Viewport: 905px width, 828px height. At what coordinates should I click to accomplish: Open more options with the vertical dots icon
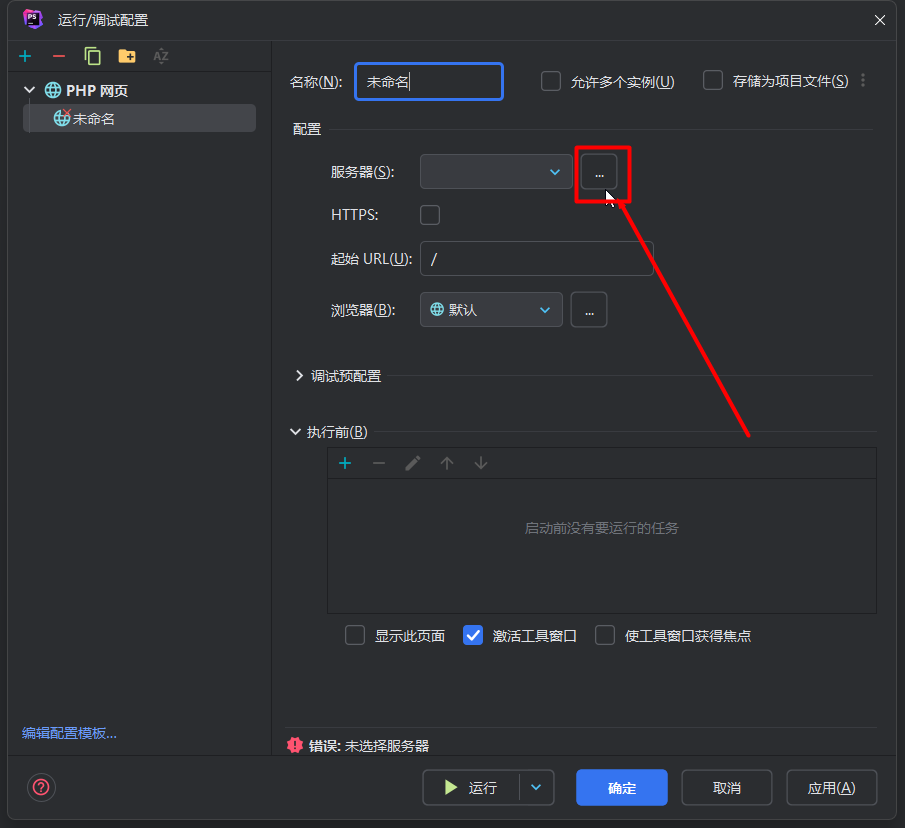[862, 80]
